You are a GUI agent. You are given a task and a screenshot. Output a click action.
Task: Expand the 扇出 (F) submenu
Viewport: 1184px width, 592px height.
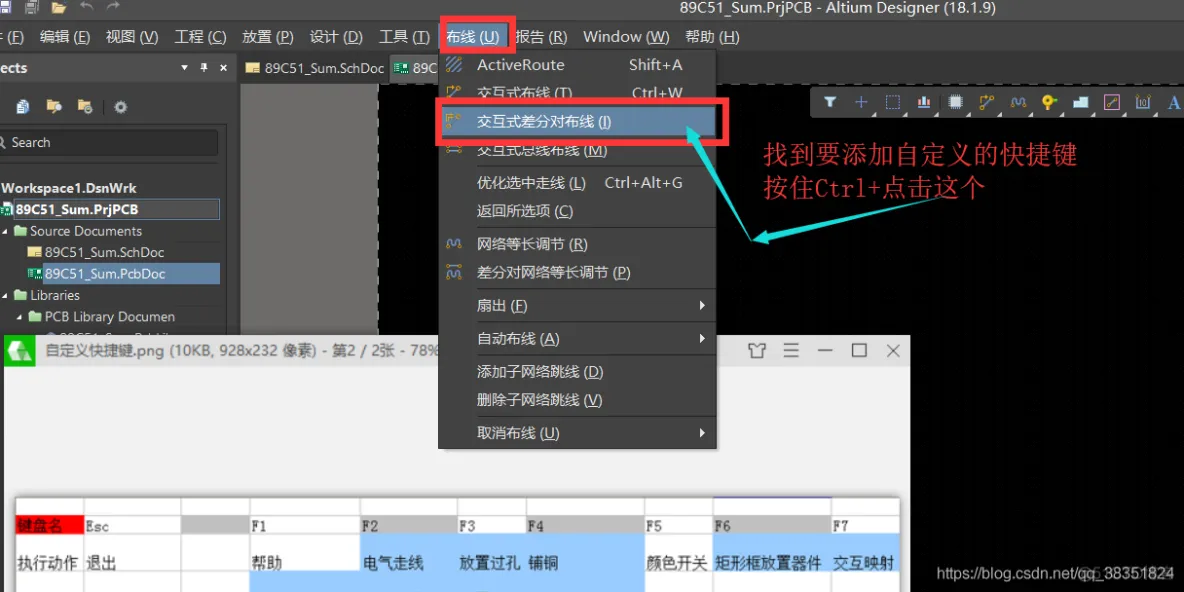pyautogui.click(x=578, y=305)
